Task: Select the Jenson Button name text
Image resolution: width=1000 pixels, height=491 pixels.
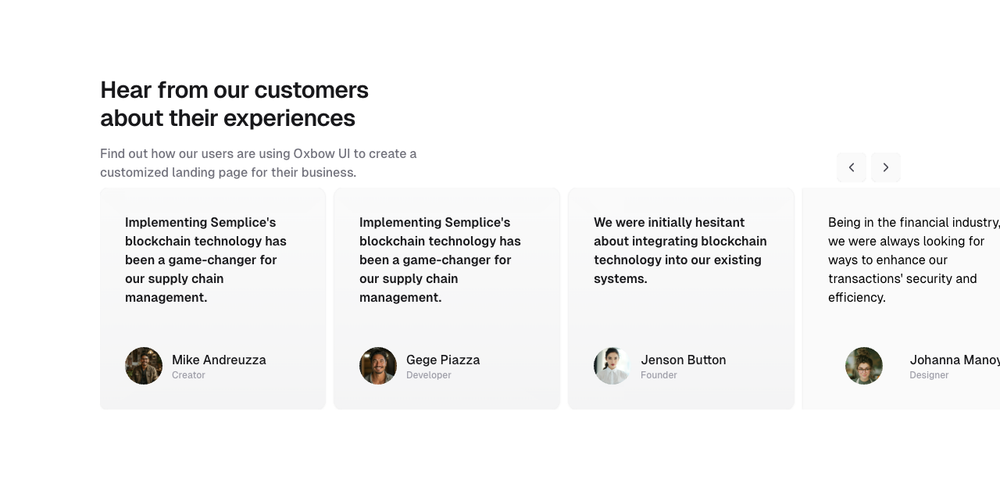Action: click(x=683, y=360)
